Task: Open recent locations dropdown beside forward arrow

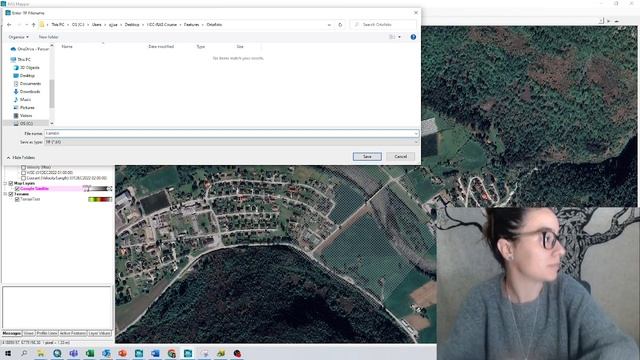Action: point(27,25)
